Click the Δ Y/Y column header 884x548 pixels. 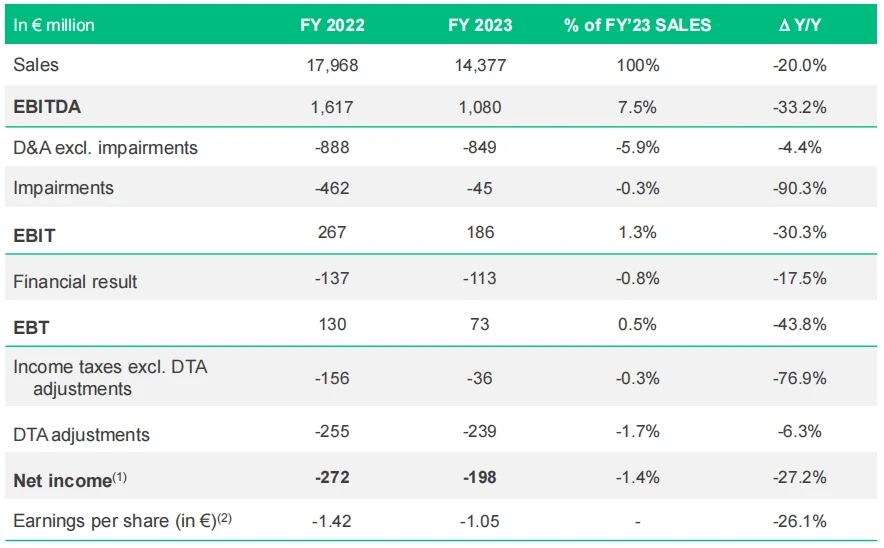[799, 25]
